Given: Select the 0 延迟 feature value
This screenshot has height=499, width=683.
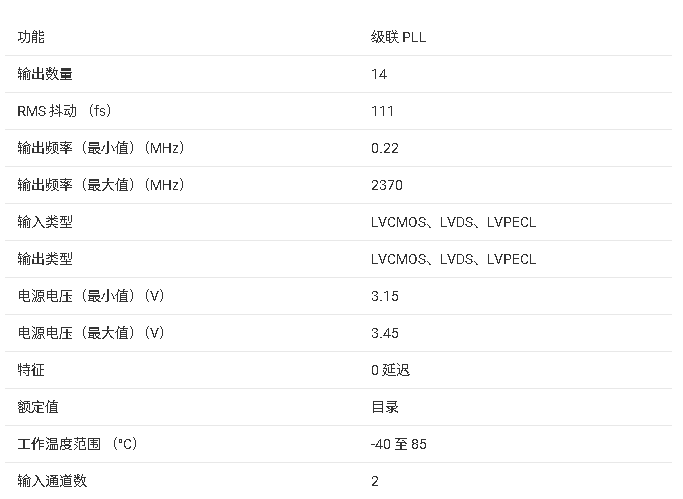Looking at the screenshot, I should tap(390, 370).
